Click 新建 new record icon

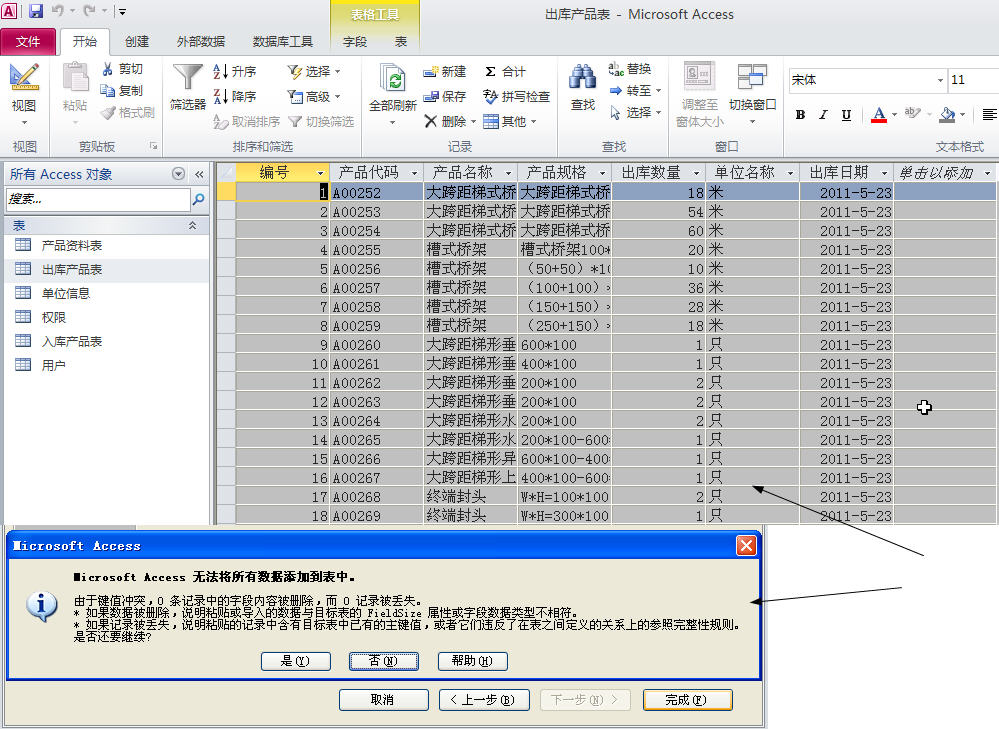click(x=430, y=71)
